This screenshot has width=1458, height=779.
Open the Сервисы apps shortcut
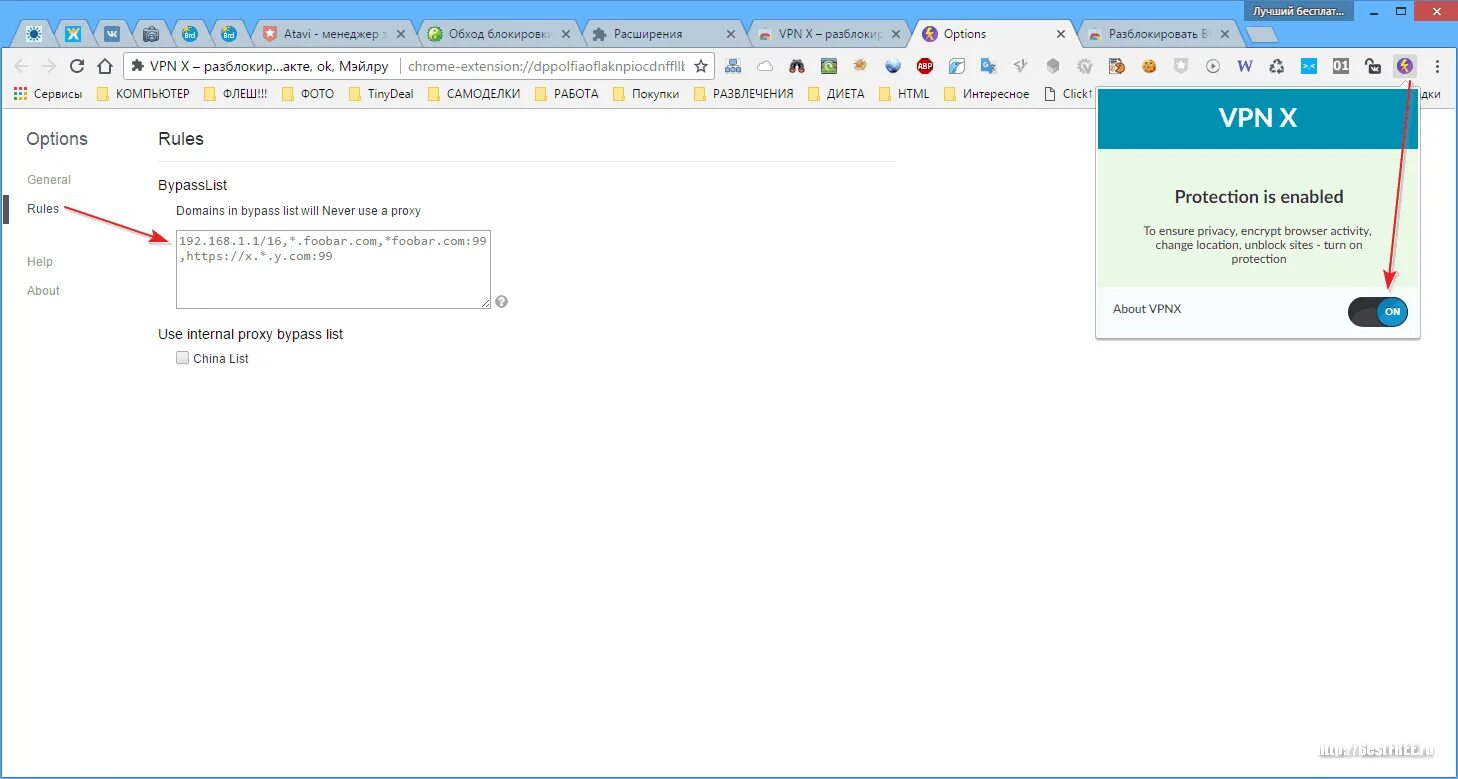[x=49, y=94]
